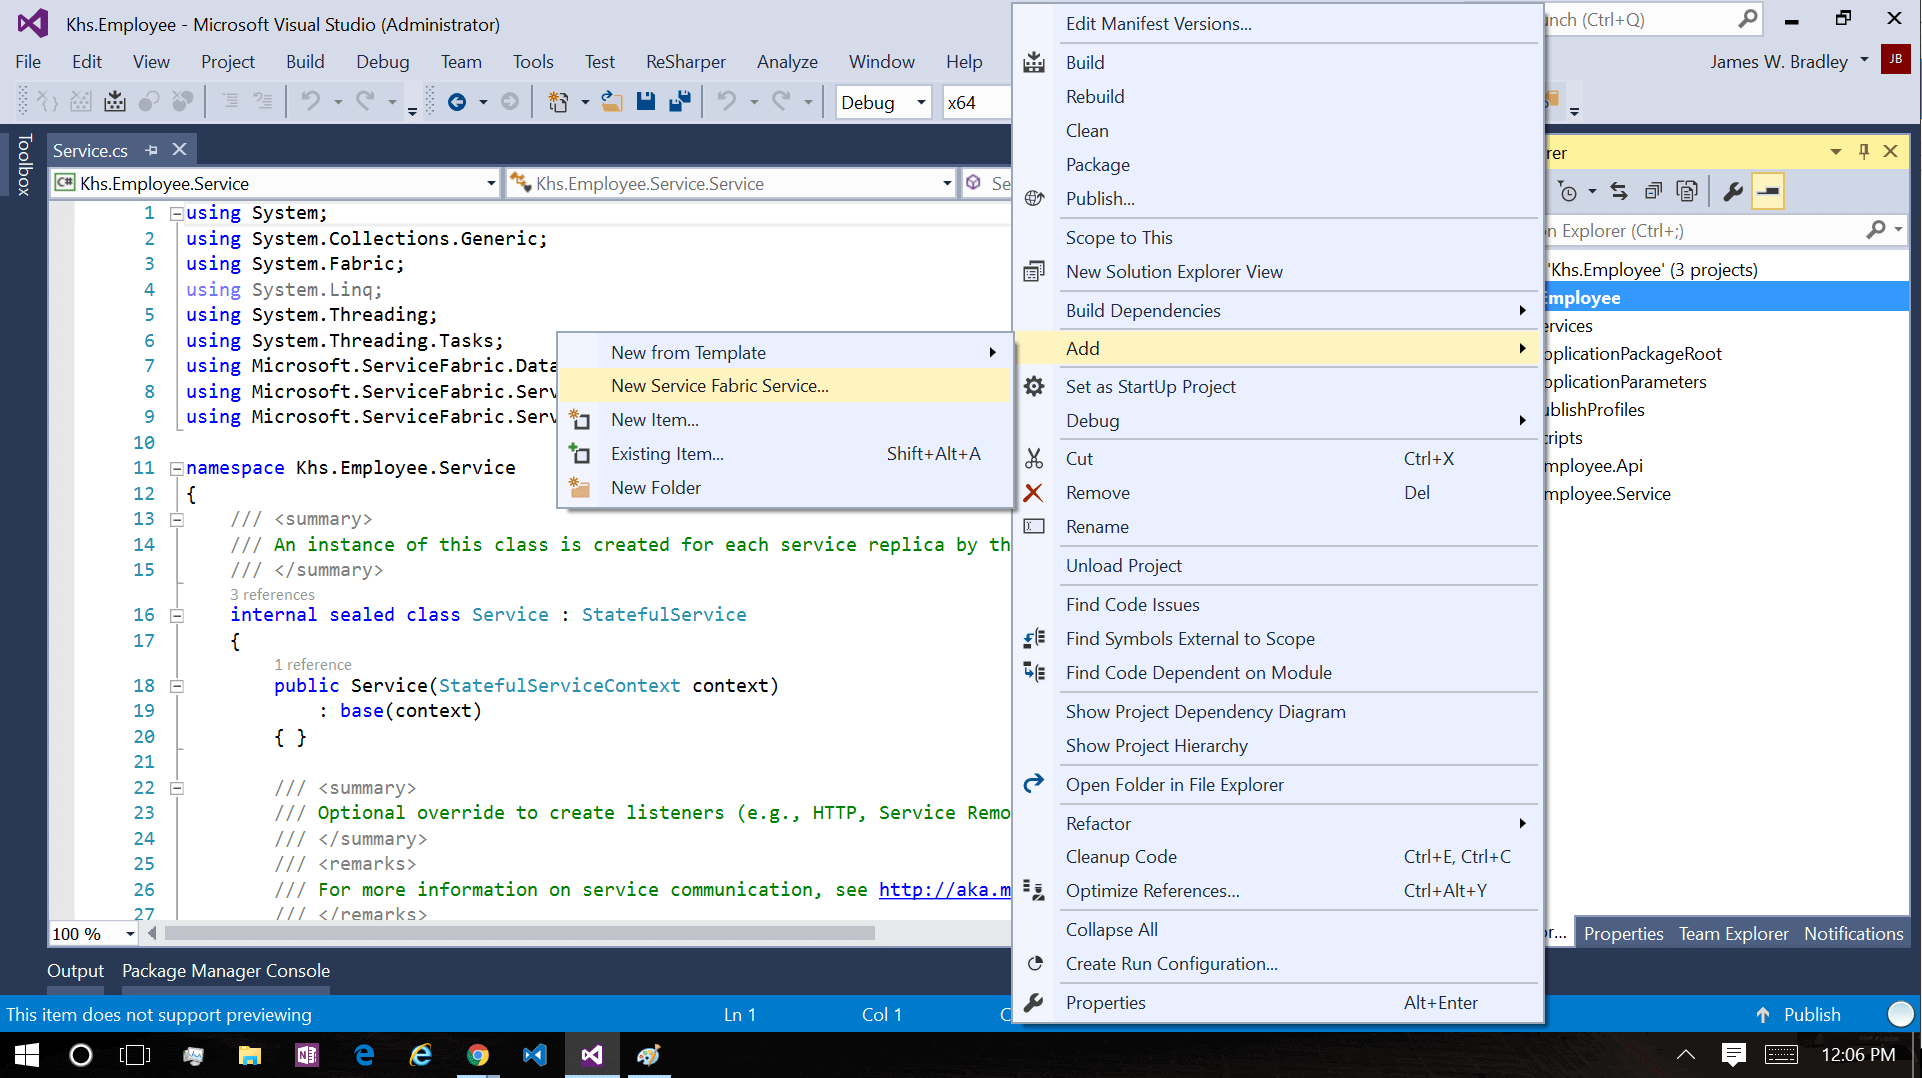This screenshot has width=1922, height=1078.
Task: Click the Task View taskbar icon
Action: click(x=135, y=1055)
